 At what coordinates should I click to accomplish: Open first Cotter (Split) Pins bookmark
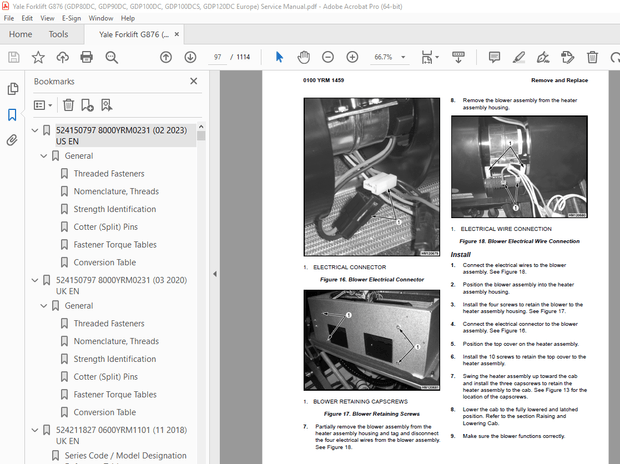coord(106,227)
